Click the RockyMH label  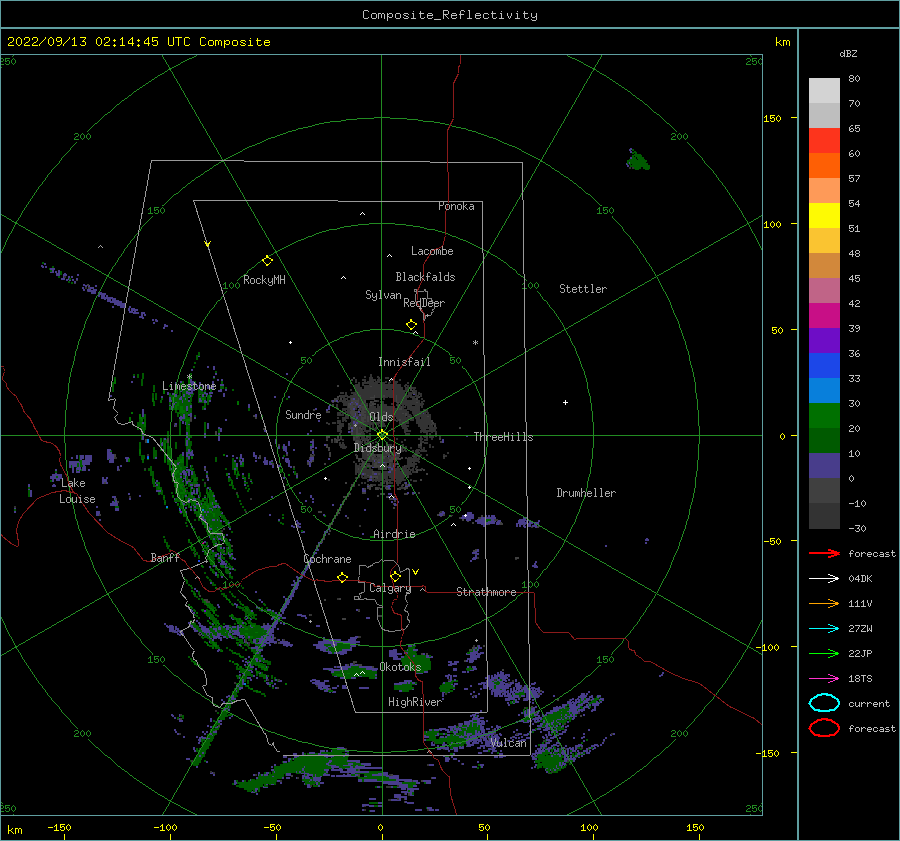(x=264, y=280)
